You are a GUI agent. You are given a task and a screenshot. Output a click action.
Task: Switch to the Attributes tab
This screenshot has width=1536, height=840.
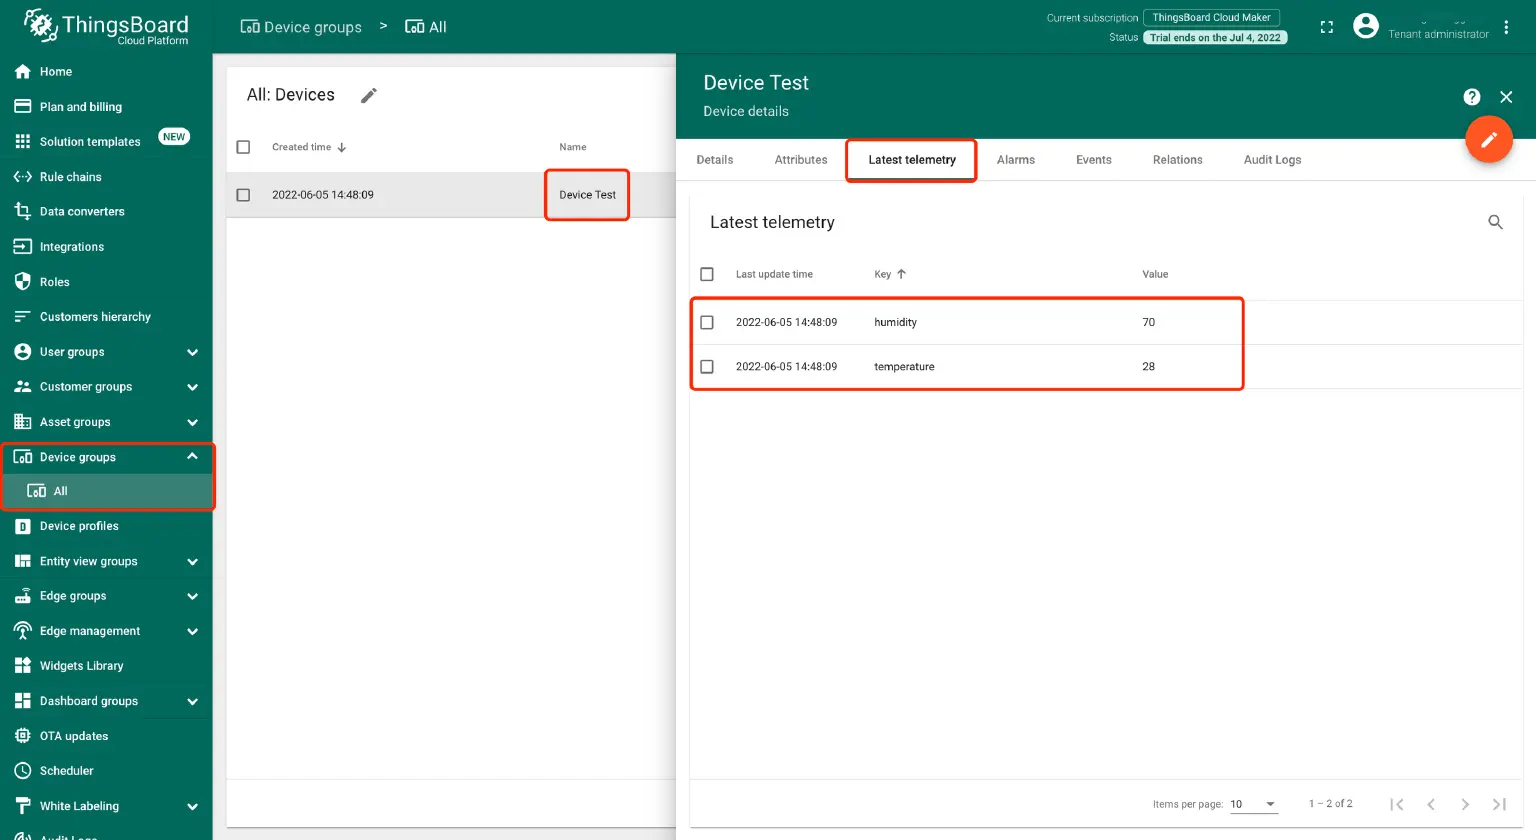(800, 160)
